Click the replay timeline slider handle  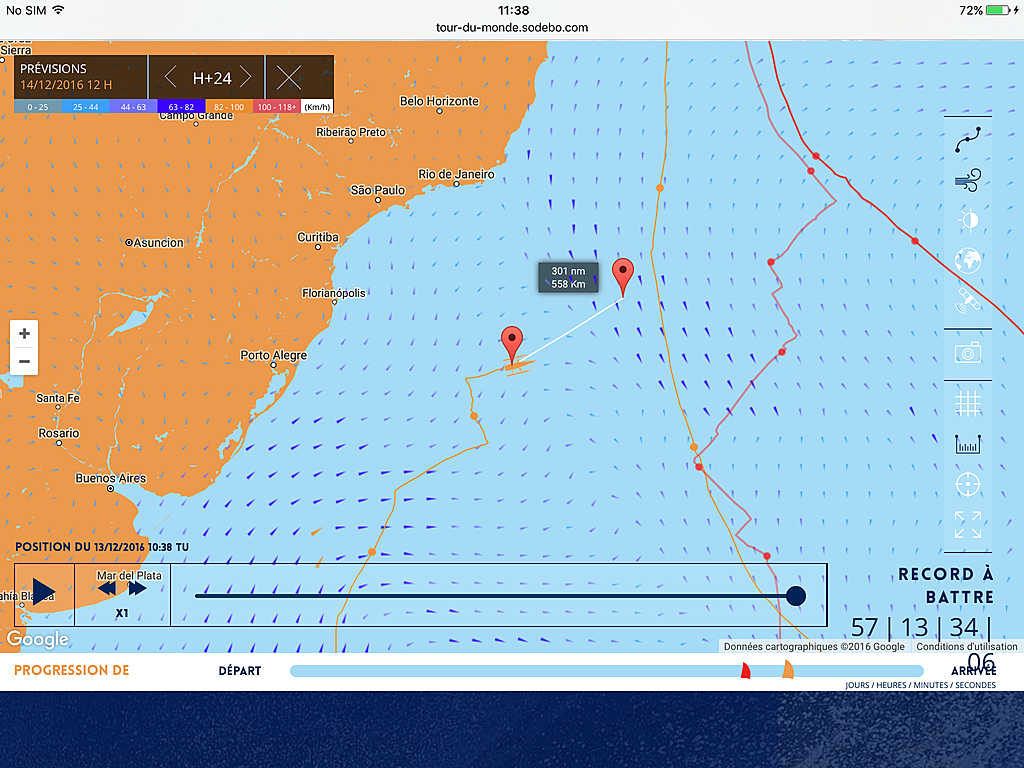coord(795,596)
